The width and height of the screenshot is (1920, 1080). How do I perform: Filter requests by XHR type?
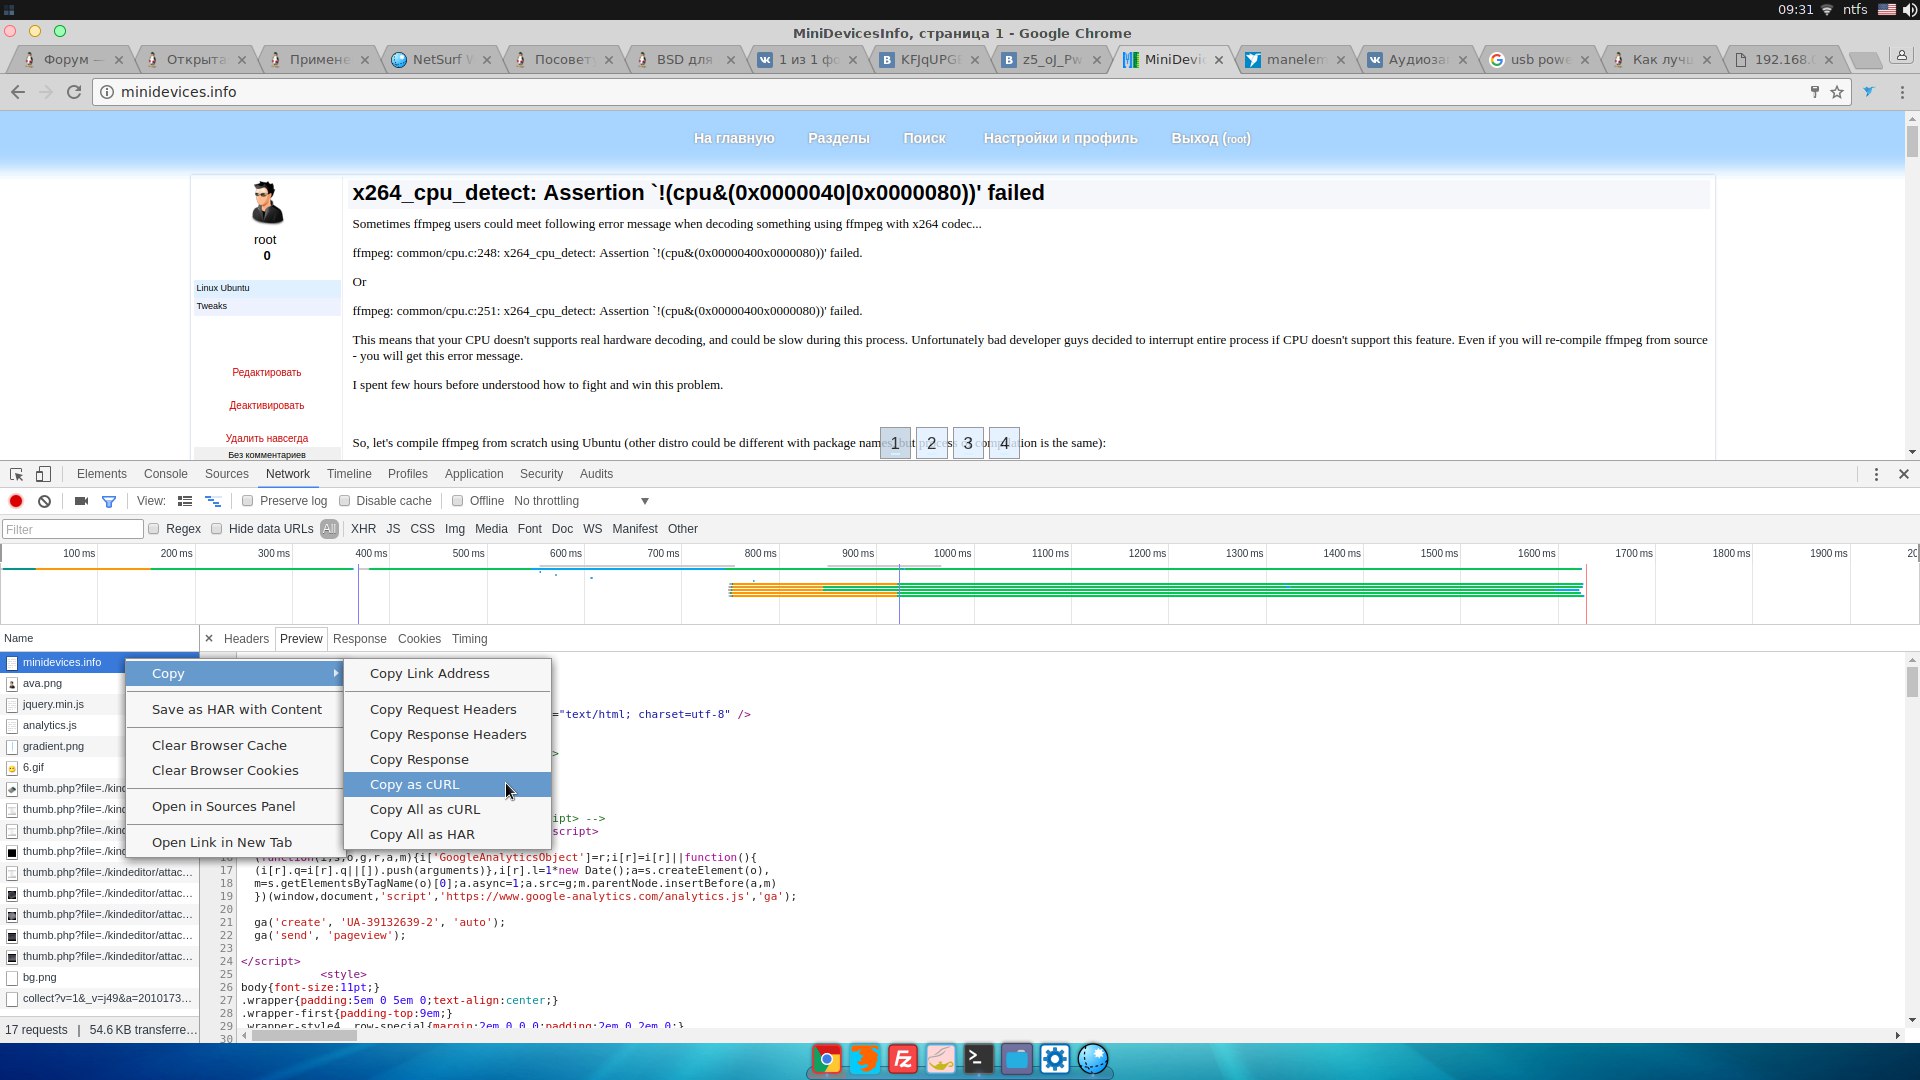pos(364,529)
